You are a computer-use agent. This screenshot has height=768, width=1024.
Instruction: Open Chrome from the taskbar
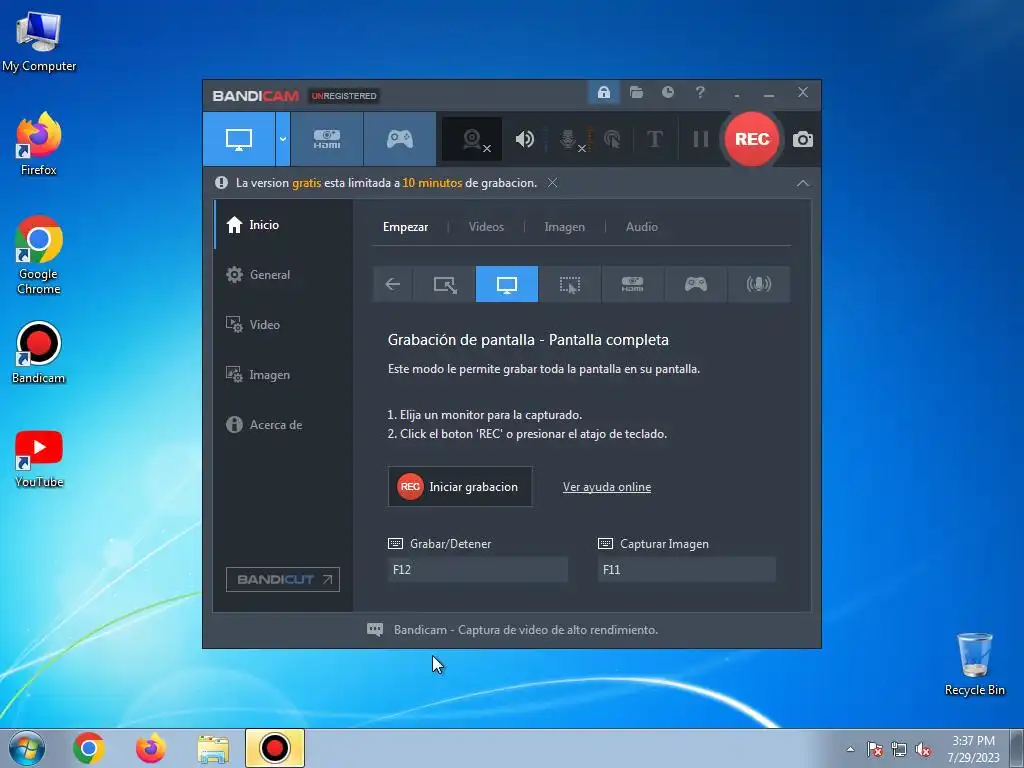89,748
